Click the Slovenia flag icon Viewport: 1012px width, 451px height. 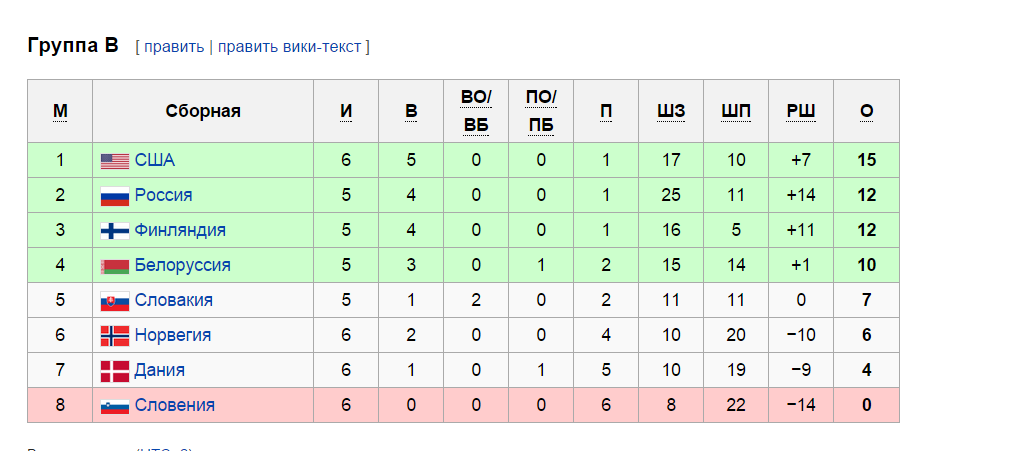(115, 406)
